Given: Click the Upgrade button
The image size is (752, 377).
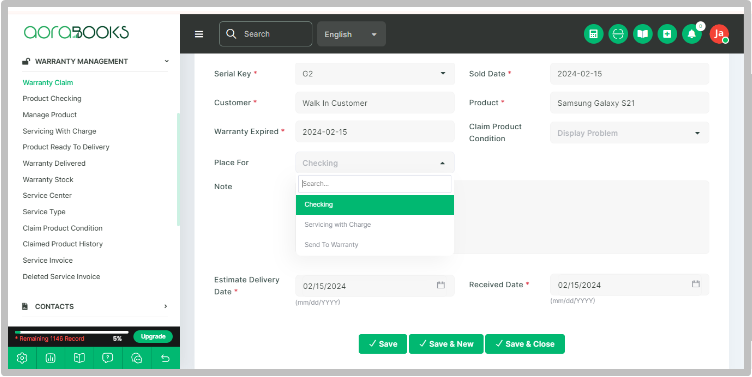Looking at the screenshot, I should tap(153, 336).
